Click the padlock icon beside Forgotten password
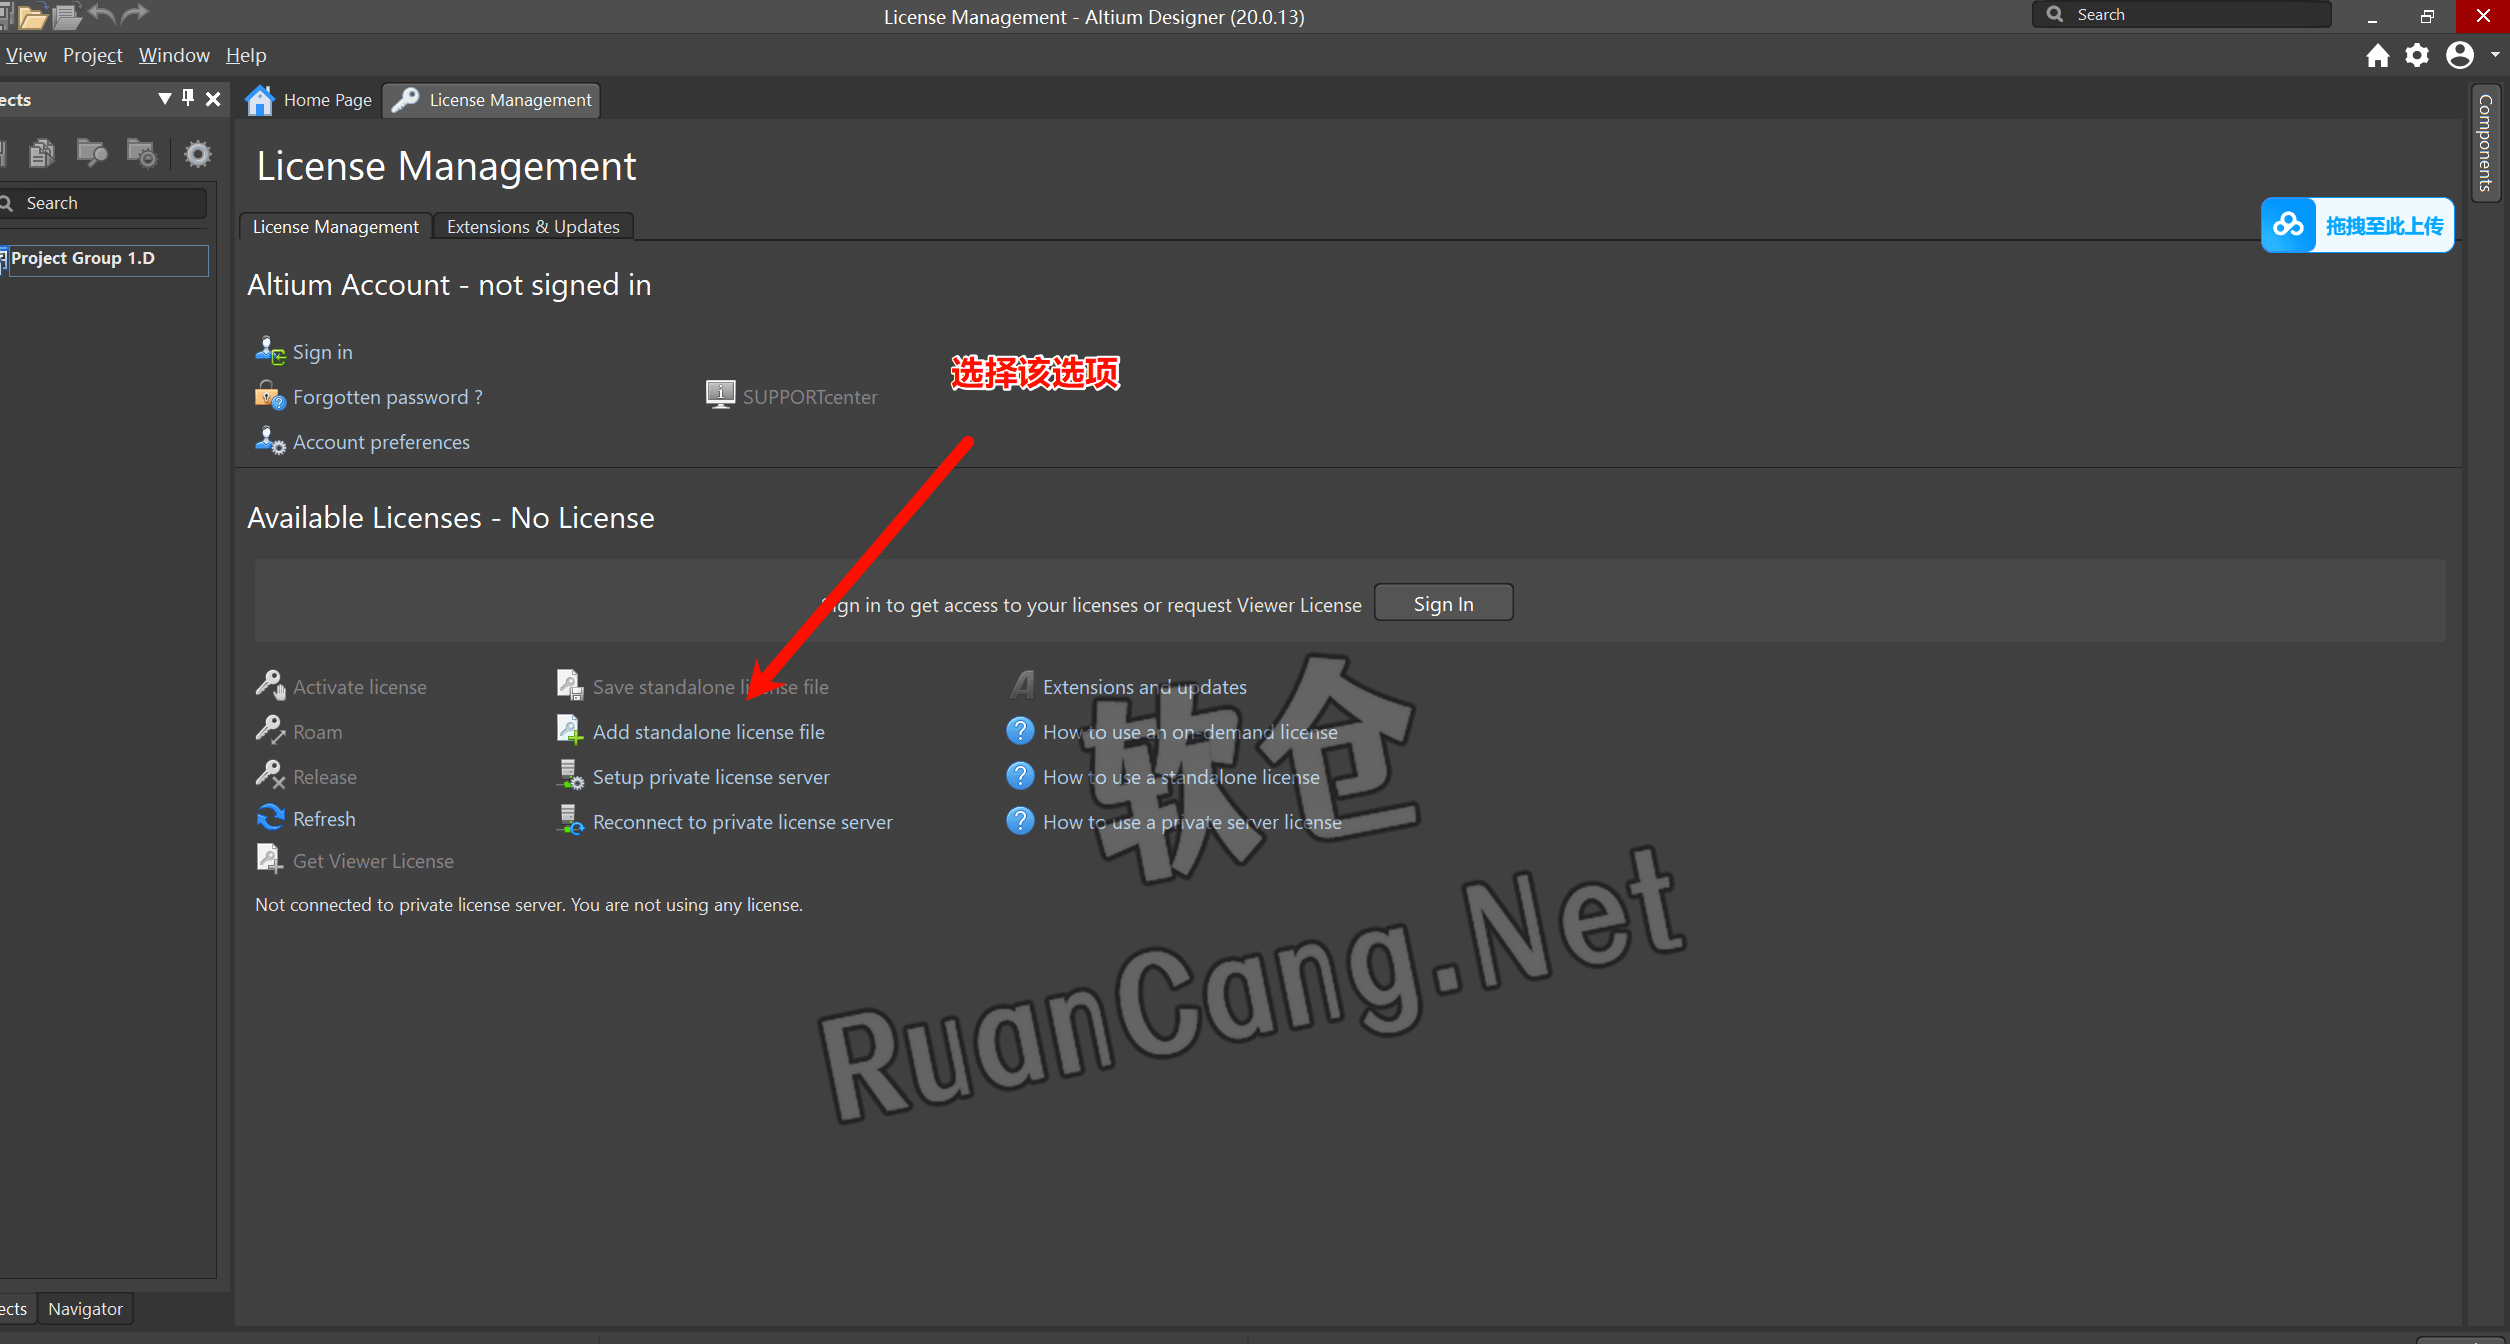Image resolution: width=2510 pixels, height=1344 pixels. point(270,396)
